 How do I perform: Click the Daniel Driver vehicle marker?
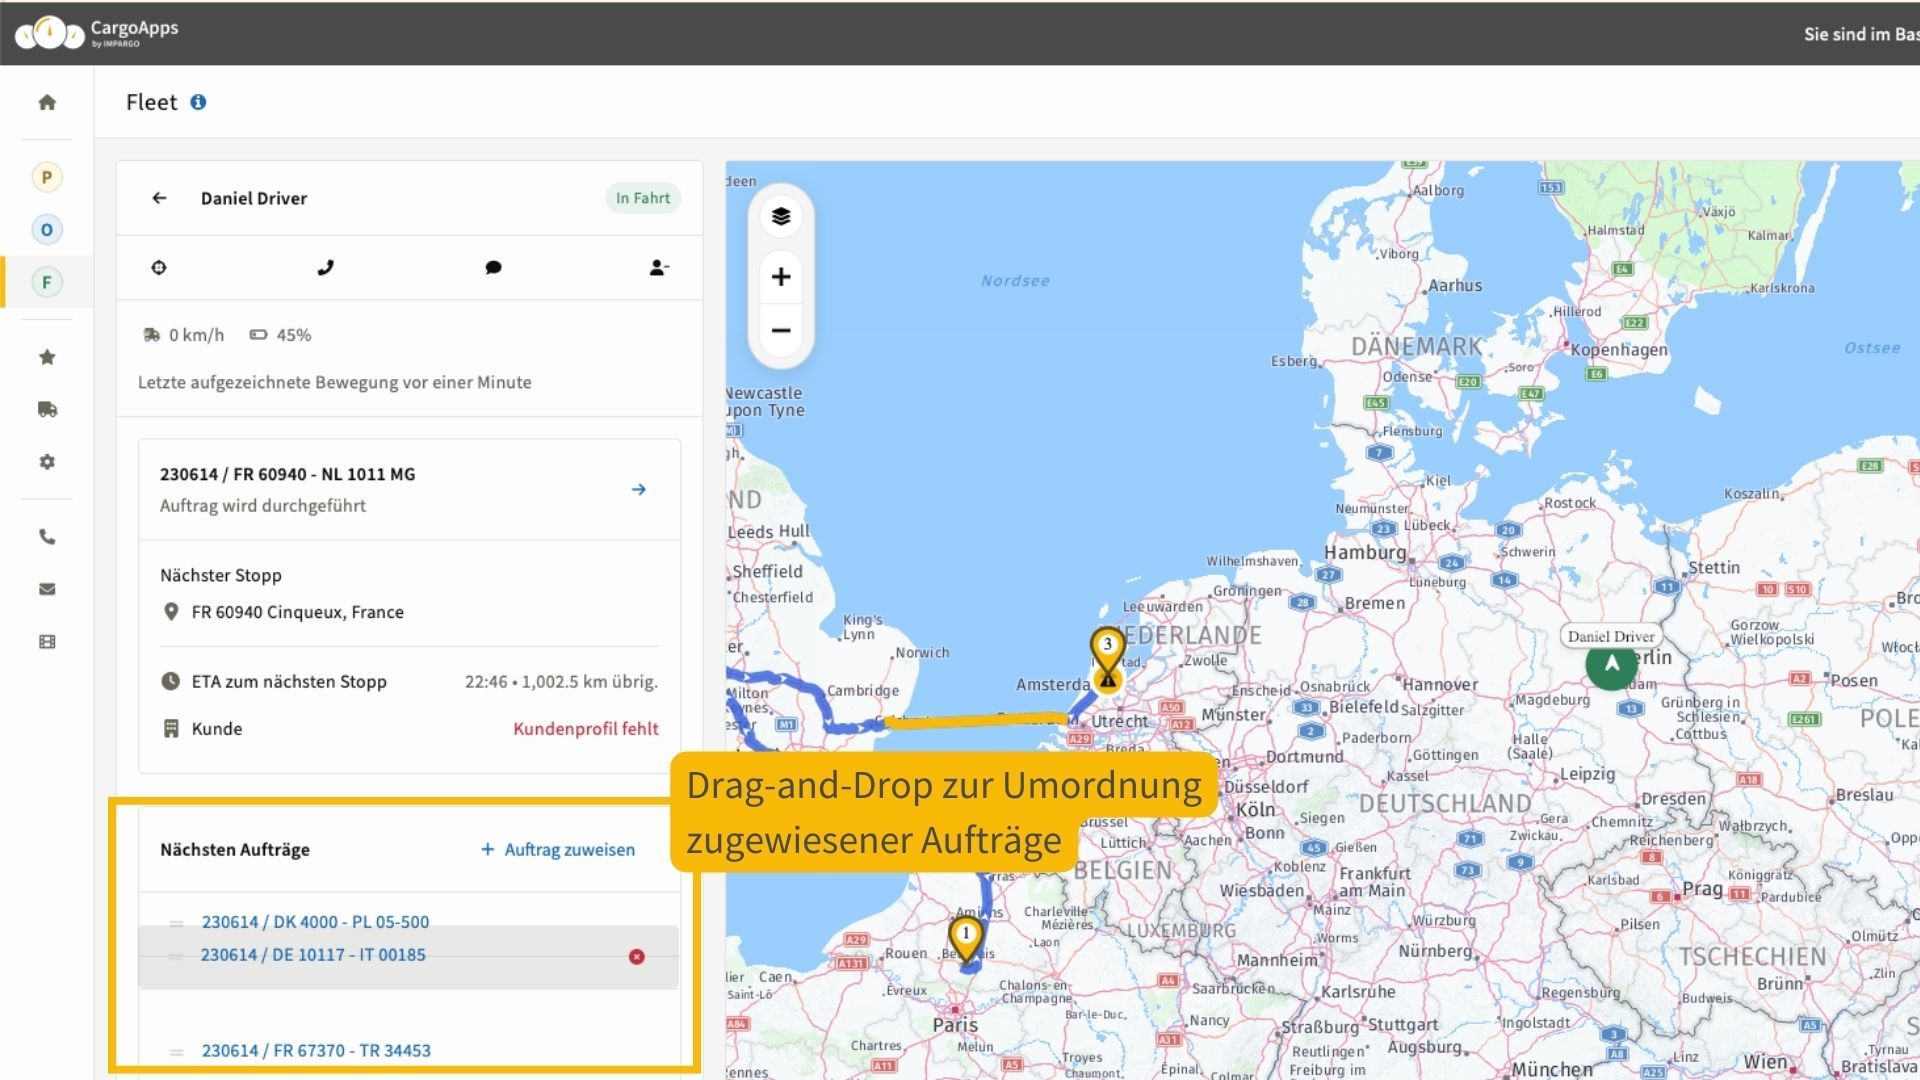point(1611,664)
